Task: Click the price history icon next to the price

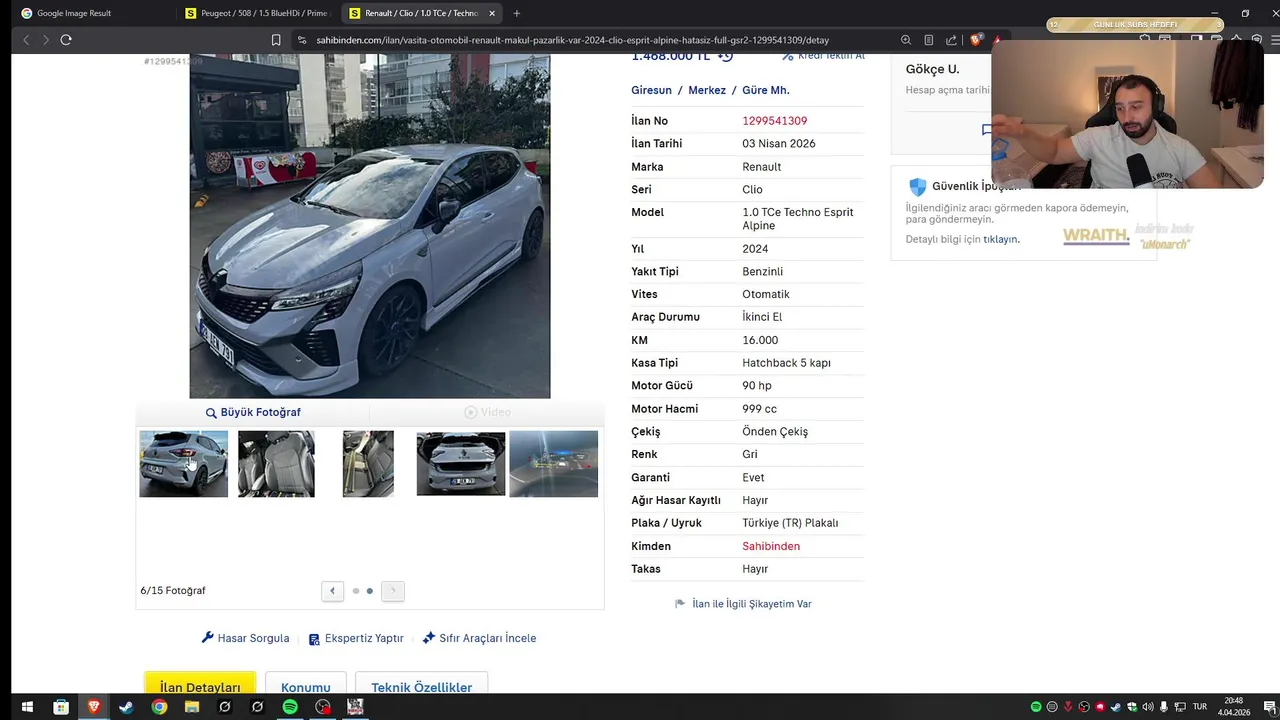Action: pos(726,57)
